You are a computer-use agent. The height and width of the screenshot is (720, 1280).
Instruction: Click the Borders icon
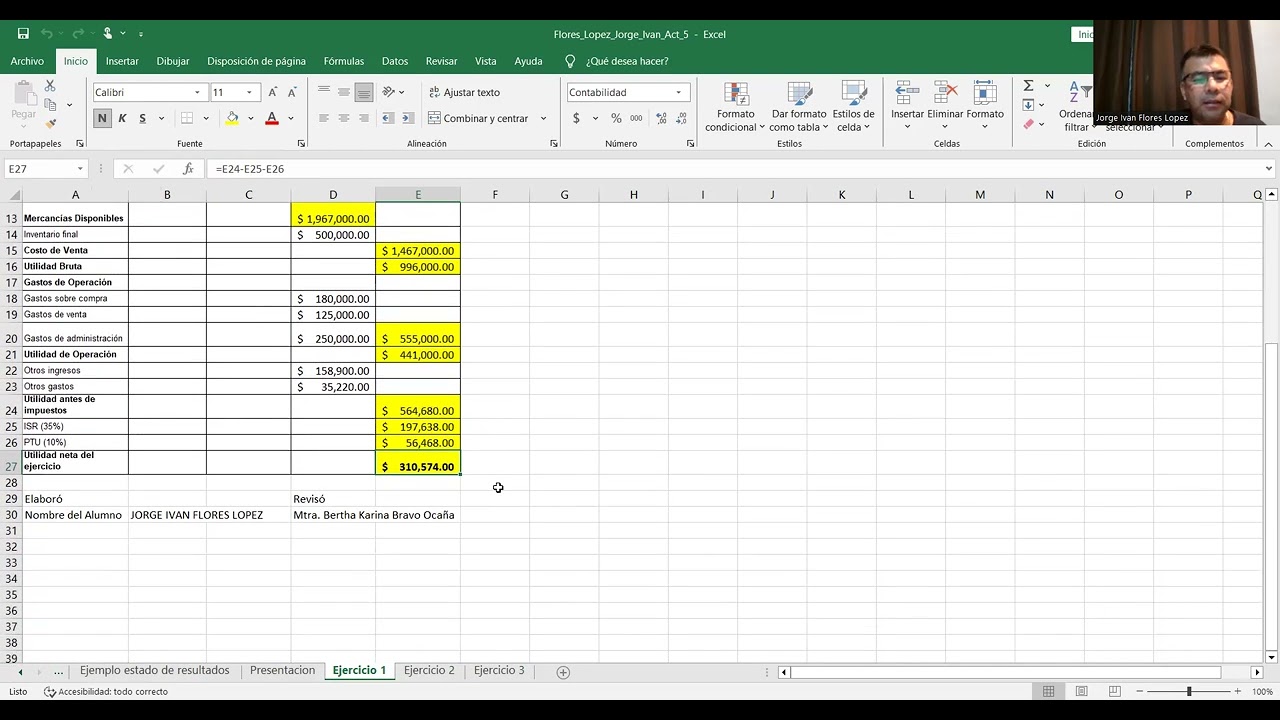point(187,118)
